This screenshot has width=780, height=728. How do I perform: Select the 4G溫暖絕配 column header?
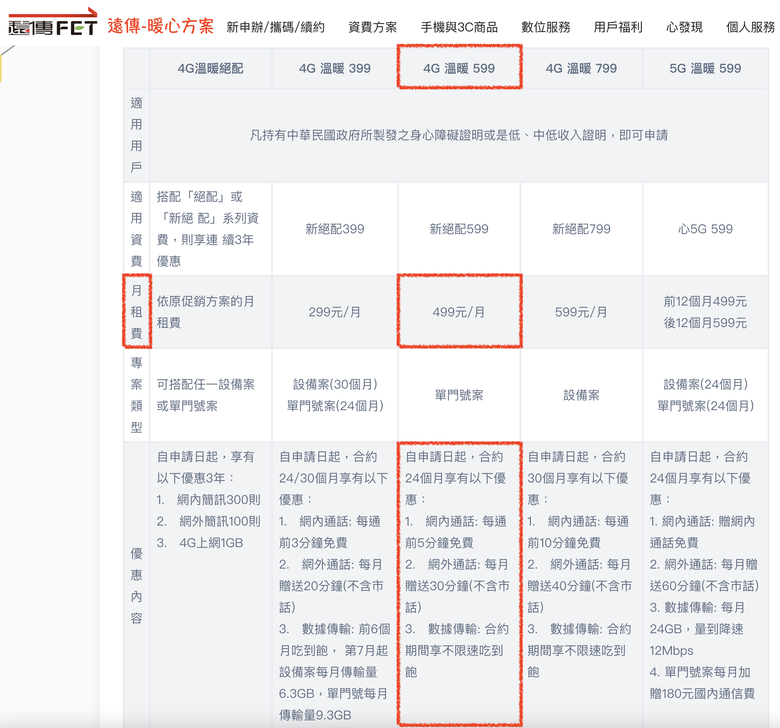click(210, 68)
